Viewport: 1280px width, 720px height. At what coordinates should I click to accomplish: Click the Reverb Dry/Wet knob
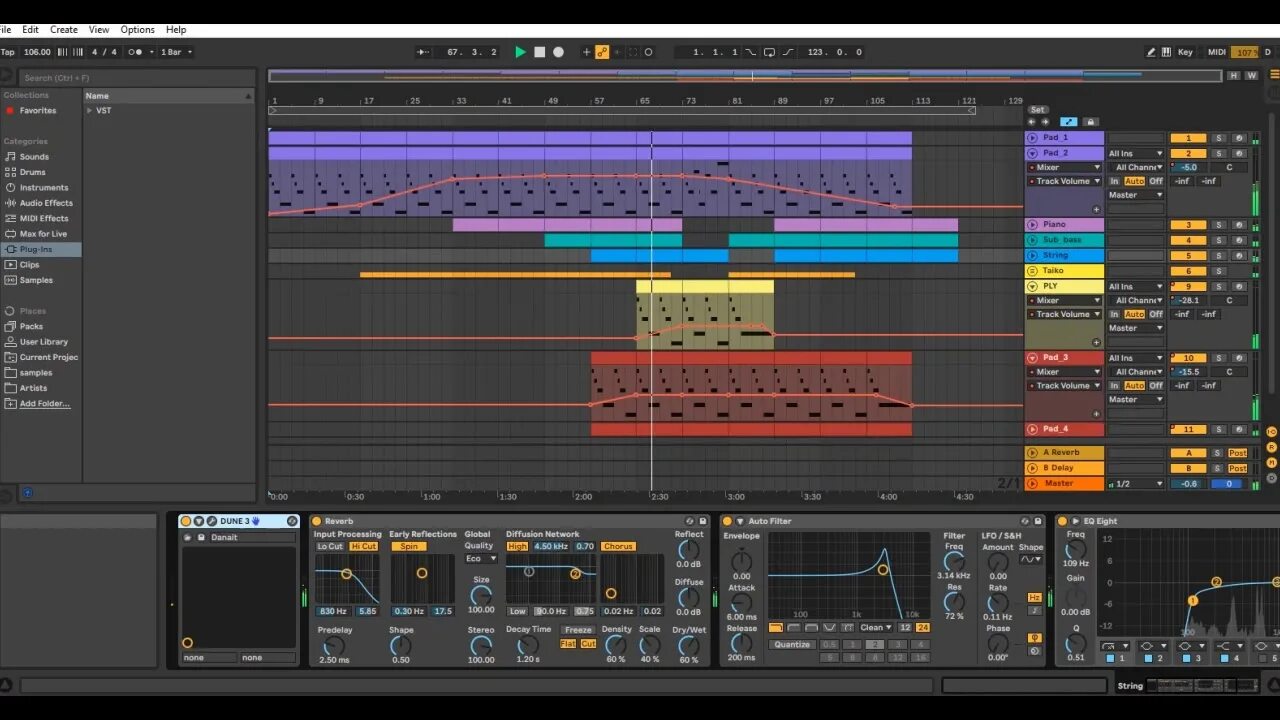689,645
